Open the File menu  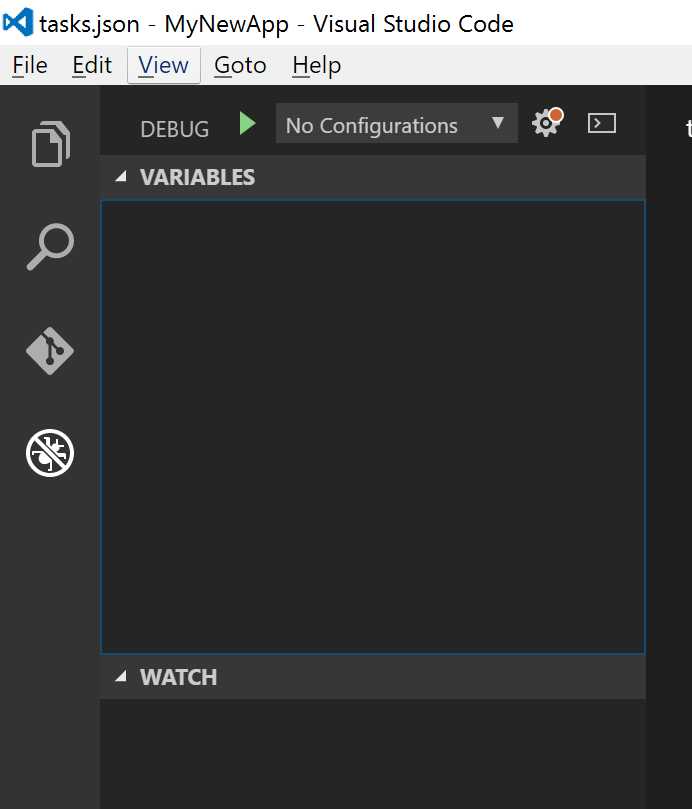[x=29, y=65]
